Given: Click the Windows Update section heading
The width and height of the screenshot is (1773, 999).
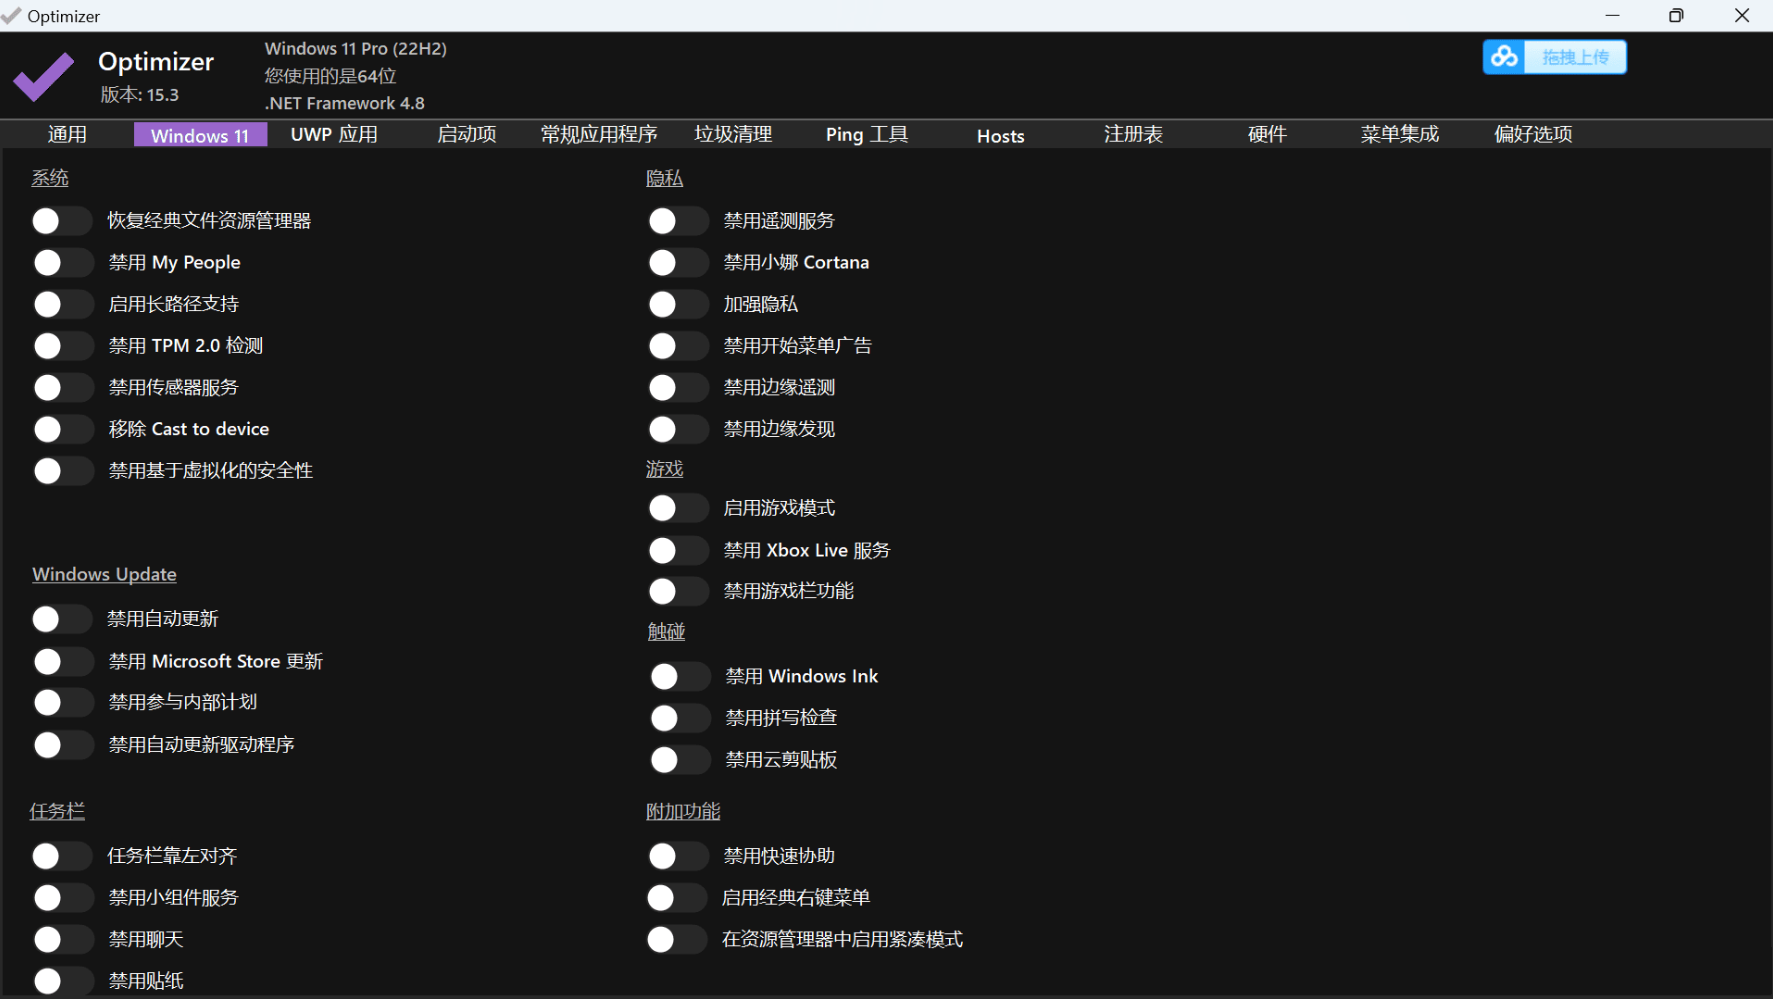Looking at the screenshot, I should (104, 575).
